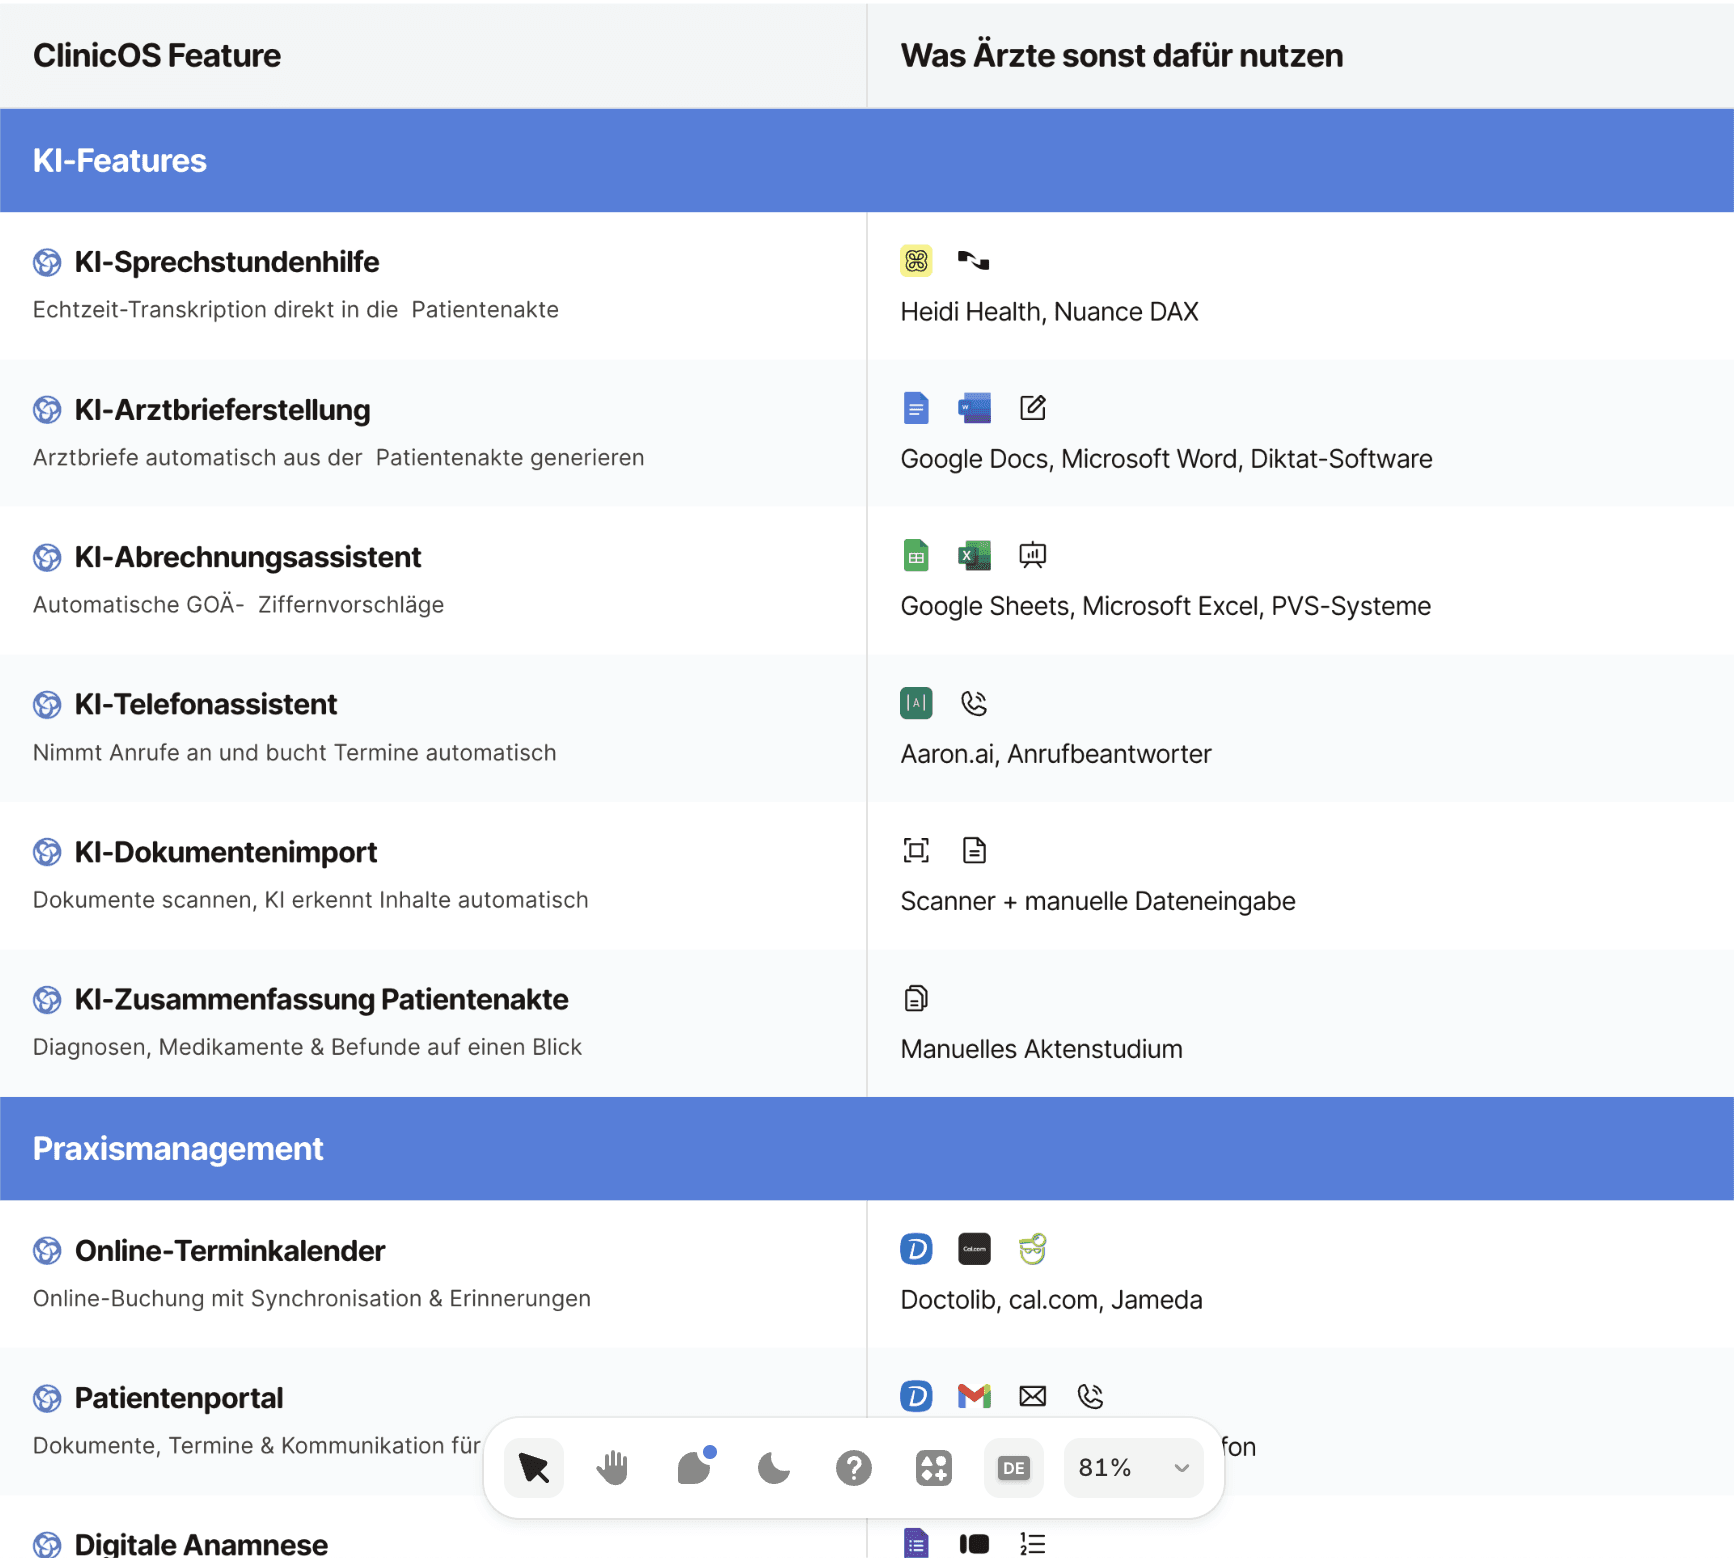This screenshot has width=1734, height=1558.
Task: Click the phone icon in Patientenportal row
Action: tap(1091, 1396)
